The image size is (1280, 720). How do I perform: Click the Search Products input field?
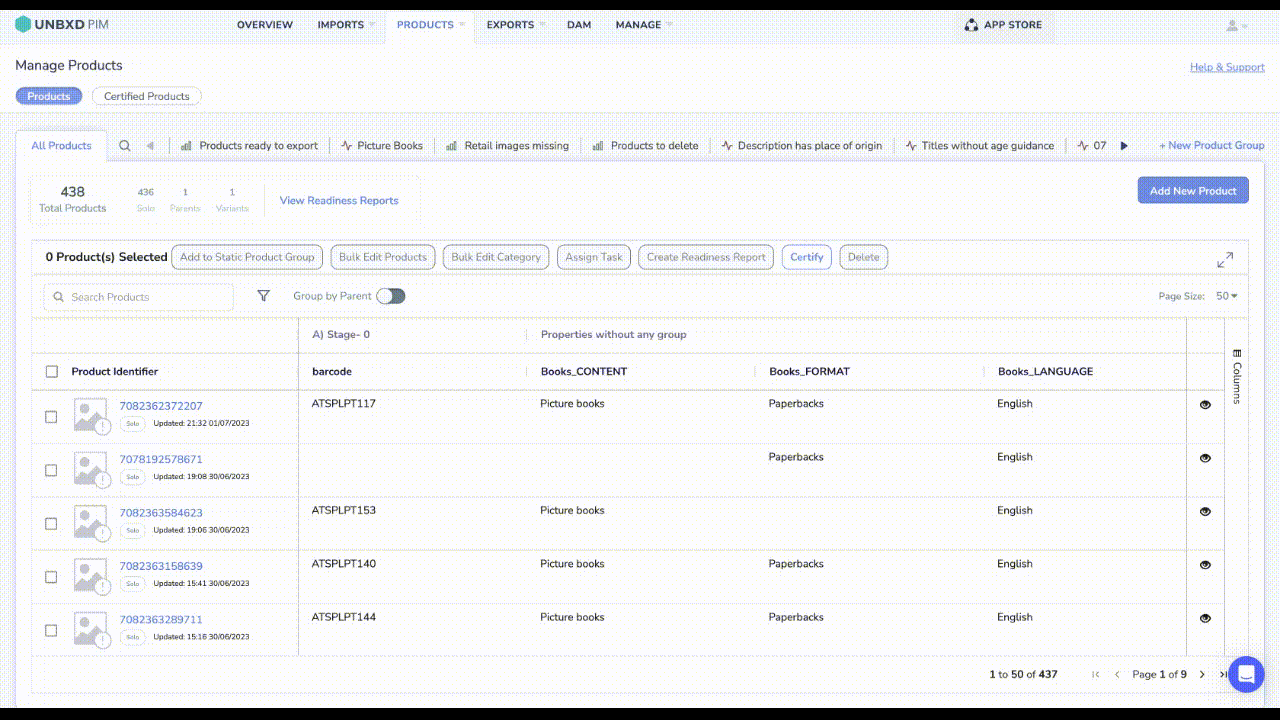pos(139,297)
